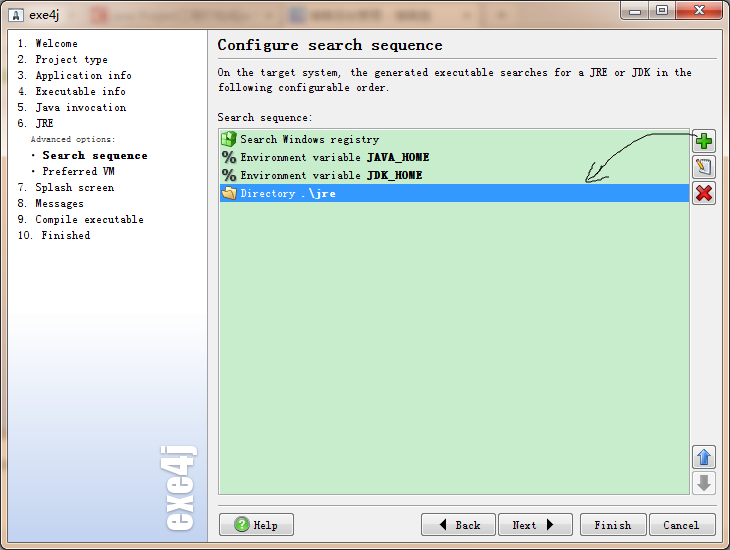Screen dimensions: 730x550
Task: Move entry up with blue arrow icon
Action: coord(704,457)
